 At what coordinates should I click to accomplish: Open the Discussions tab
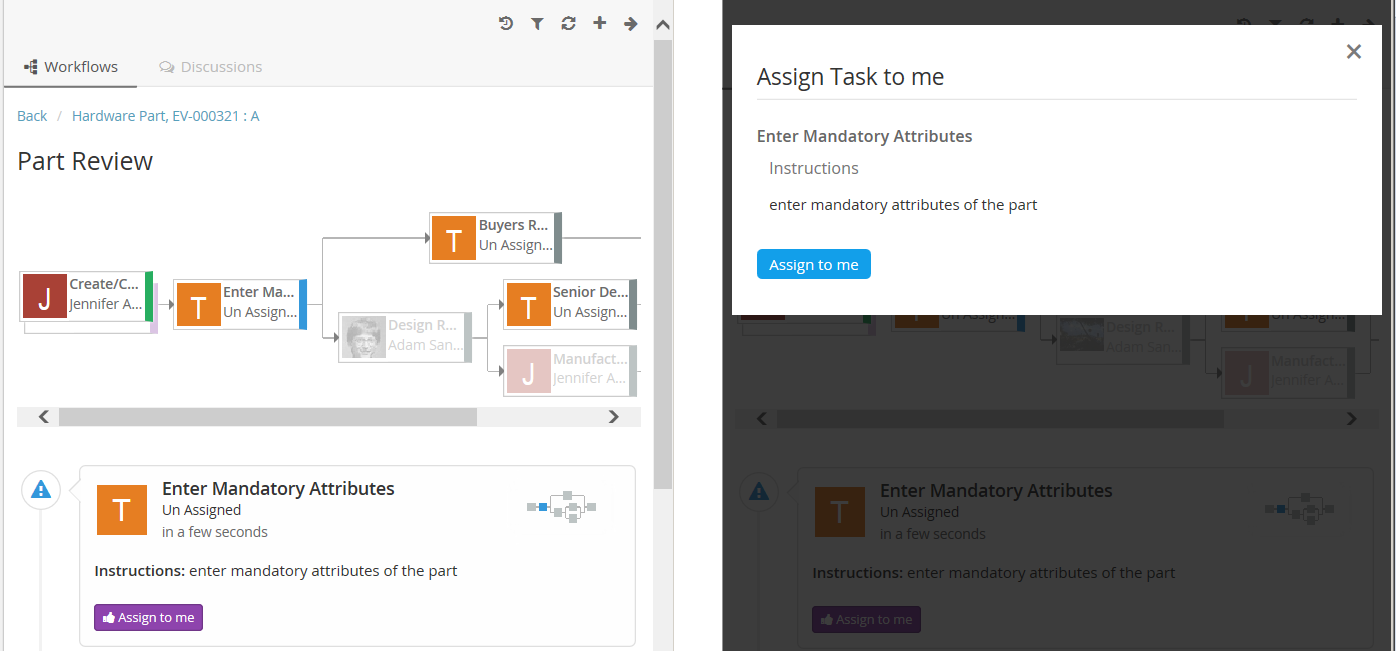211,67
